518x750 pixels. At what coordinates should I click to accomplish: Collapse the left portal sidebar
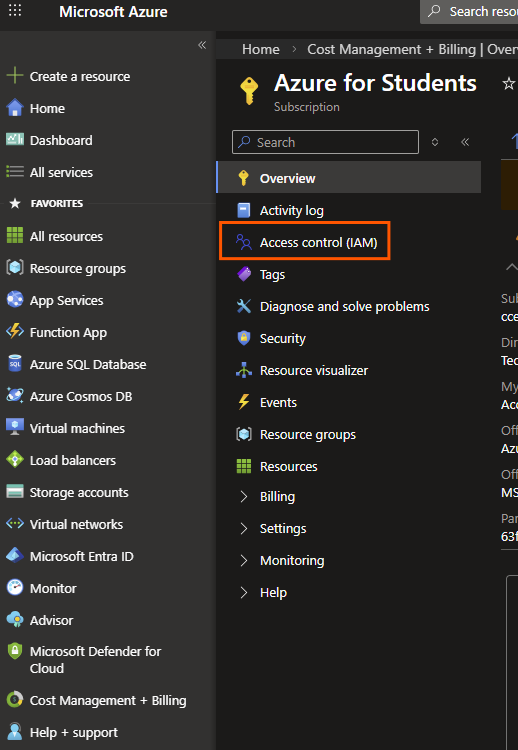pyautogui.click(x=202, y=45)
